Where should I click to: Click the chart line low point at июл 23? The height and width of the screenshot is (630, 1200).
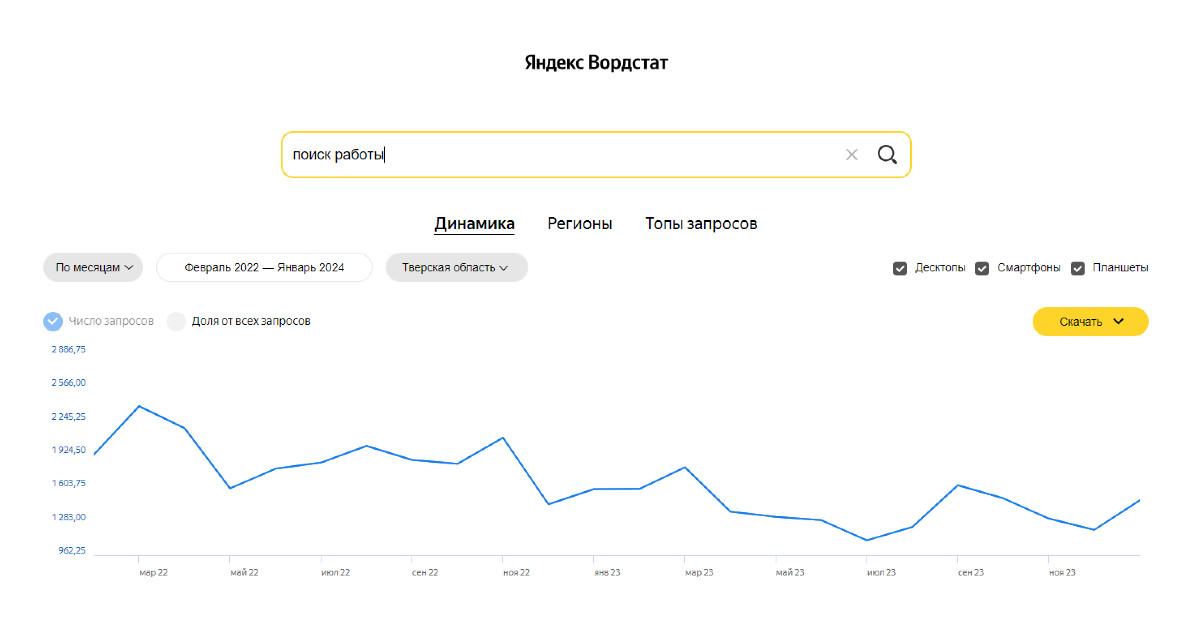click(866, 540)
